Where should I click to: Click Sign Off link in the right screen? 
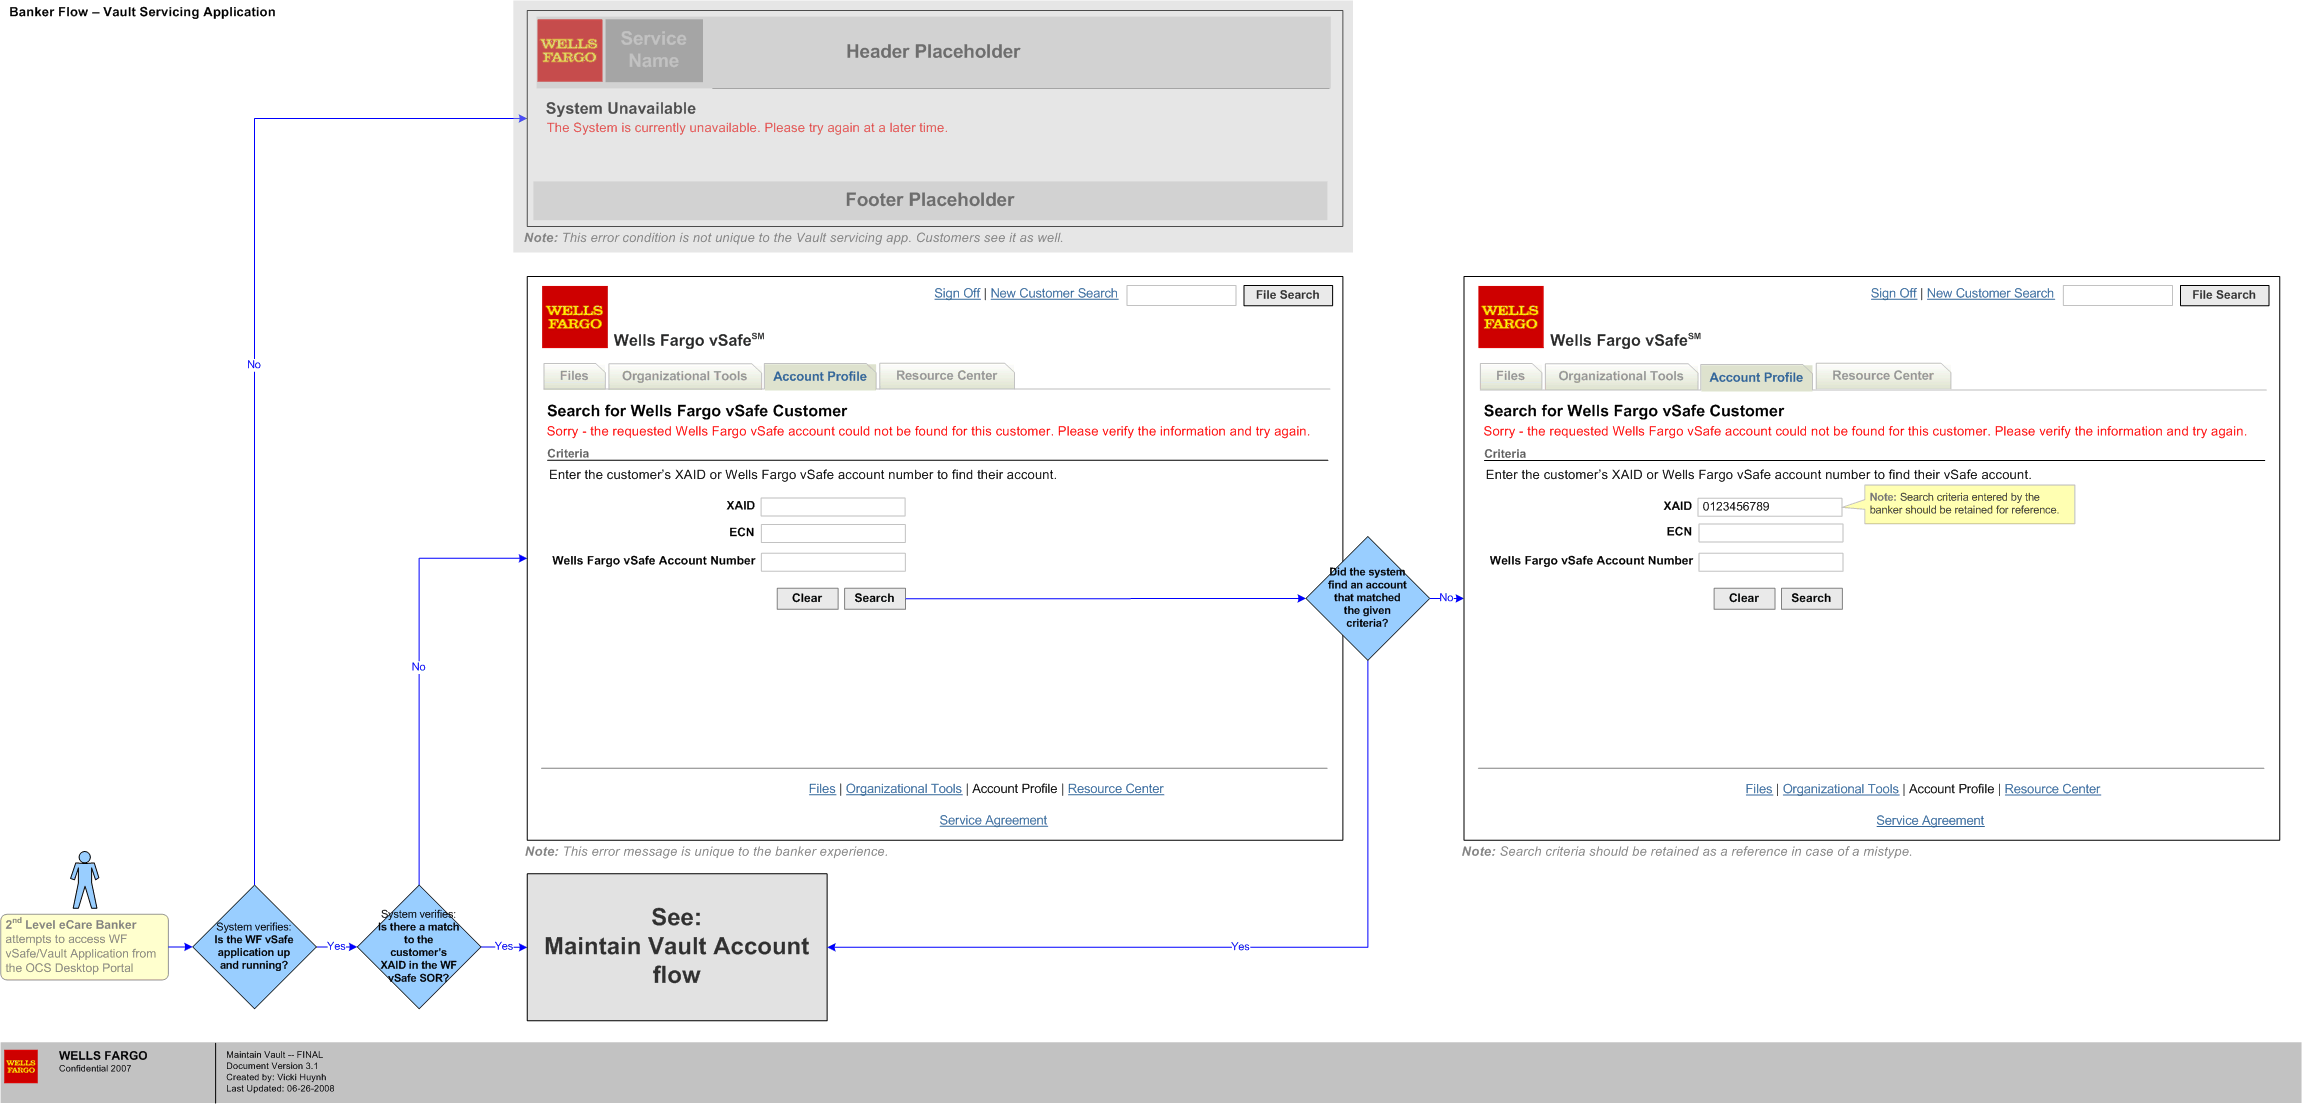click(1893, 293)
